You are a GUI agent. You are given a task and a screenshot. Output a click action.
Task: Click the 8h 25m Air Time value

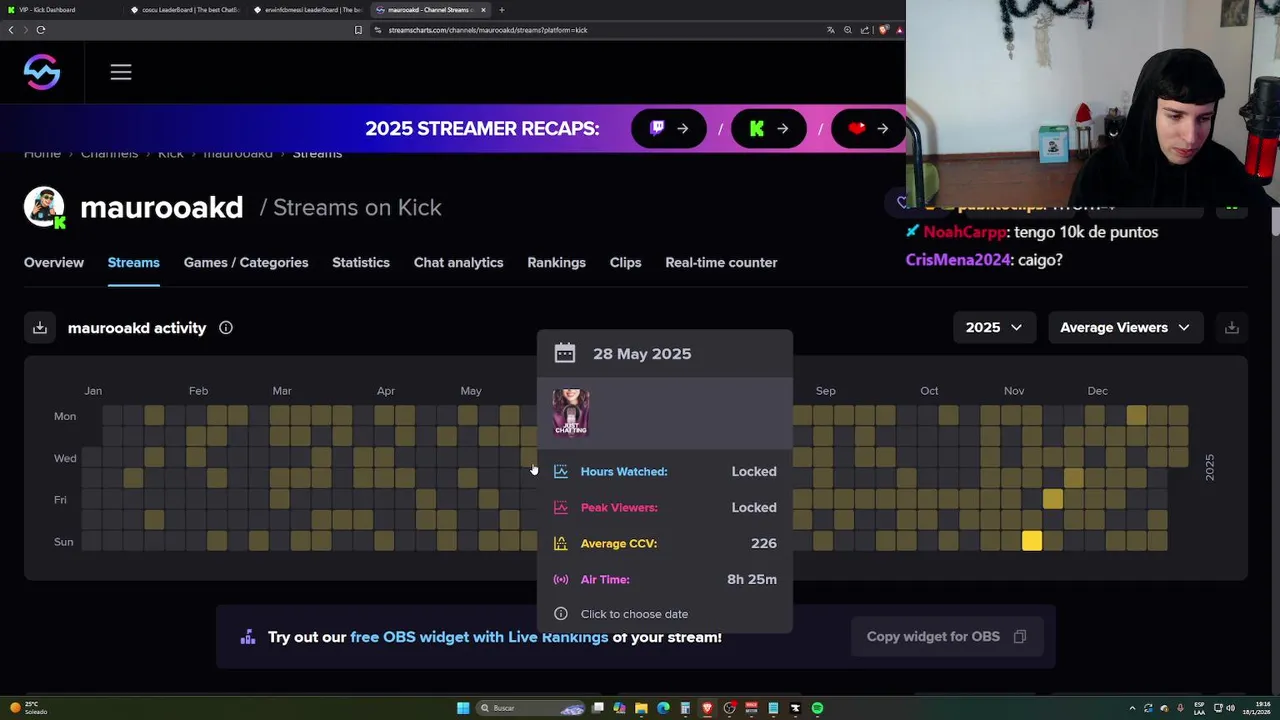tap(752, 579)
